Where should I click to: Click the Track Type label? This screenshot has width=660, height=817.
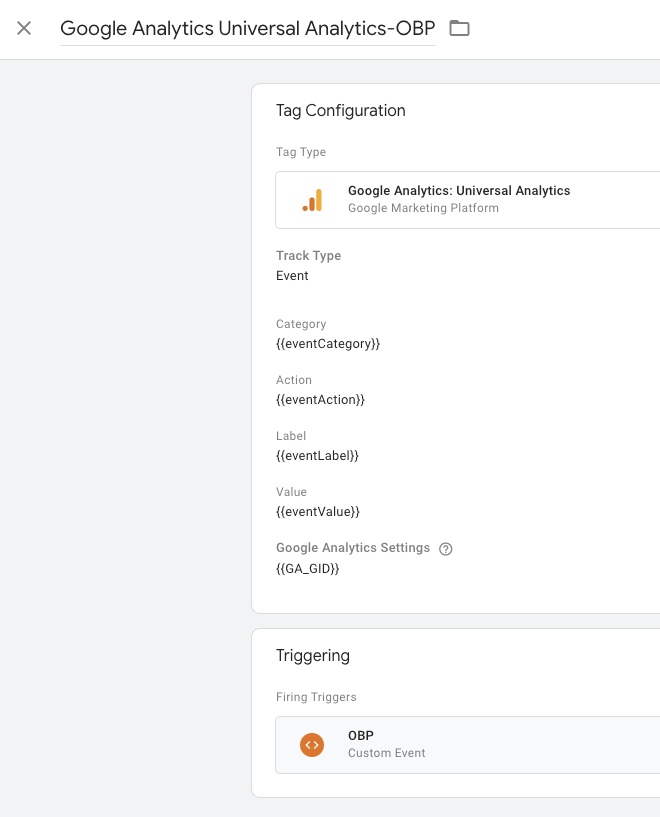[308, 256]
